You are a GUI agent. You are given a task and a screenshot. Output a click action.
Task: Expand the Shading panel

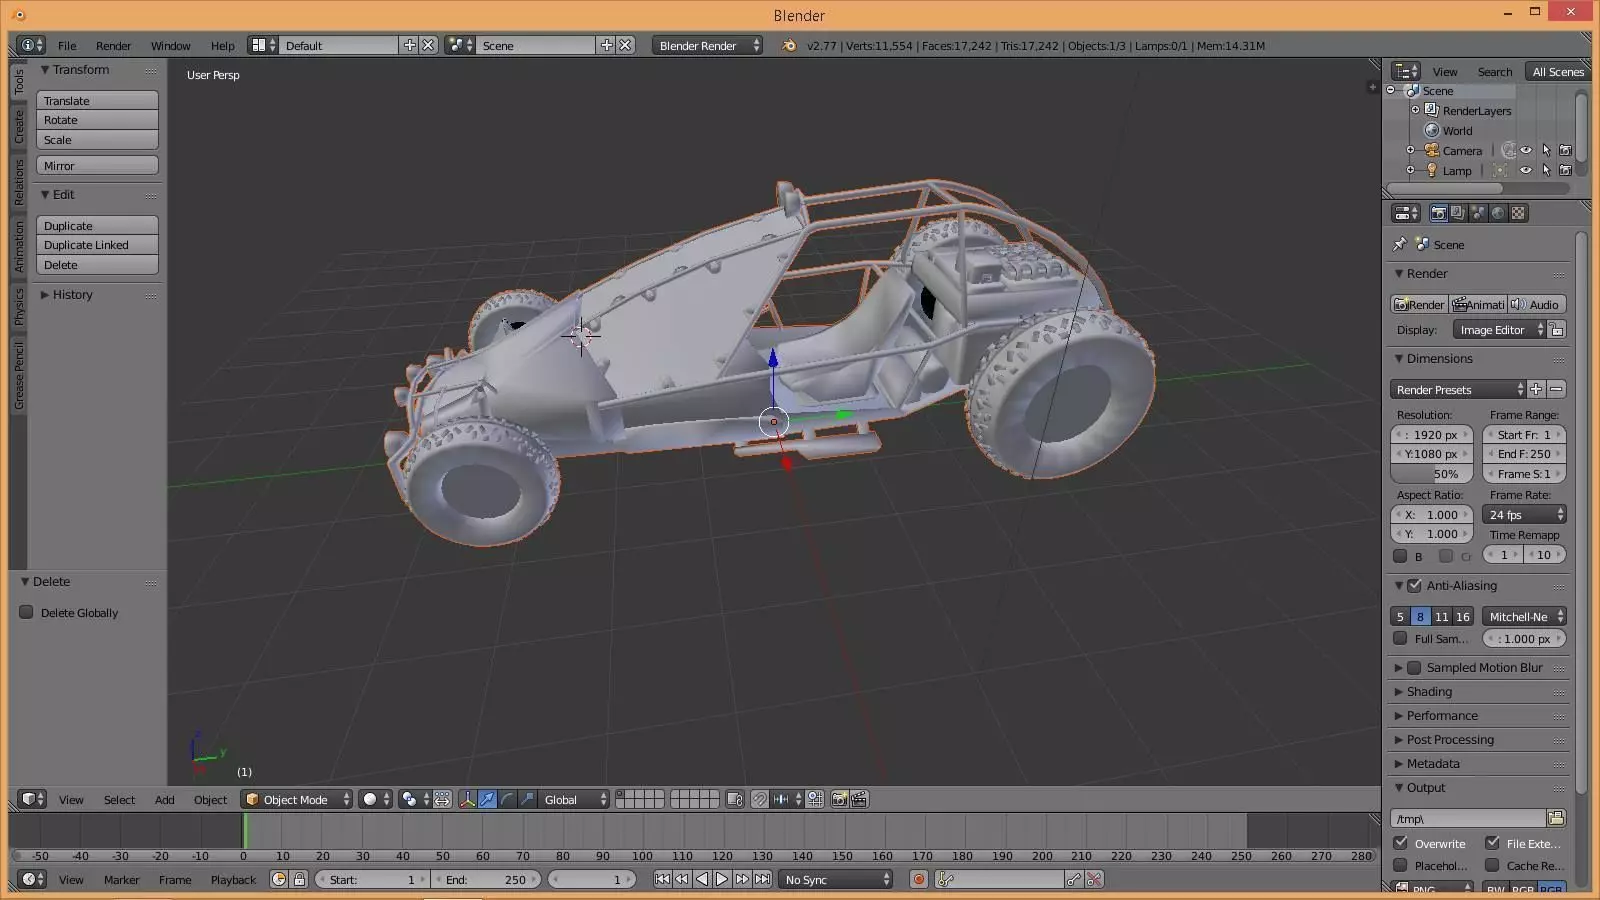tap(1428, 691)
